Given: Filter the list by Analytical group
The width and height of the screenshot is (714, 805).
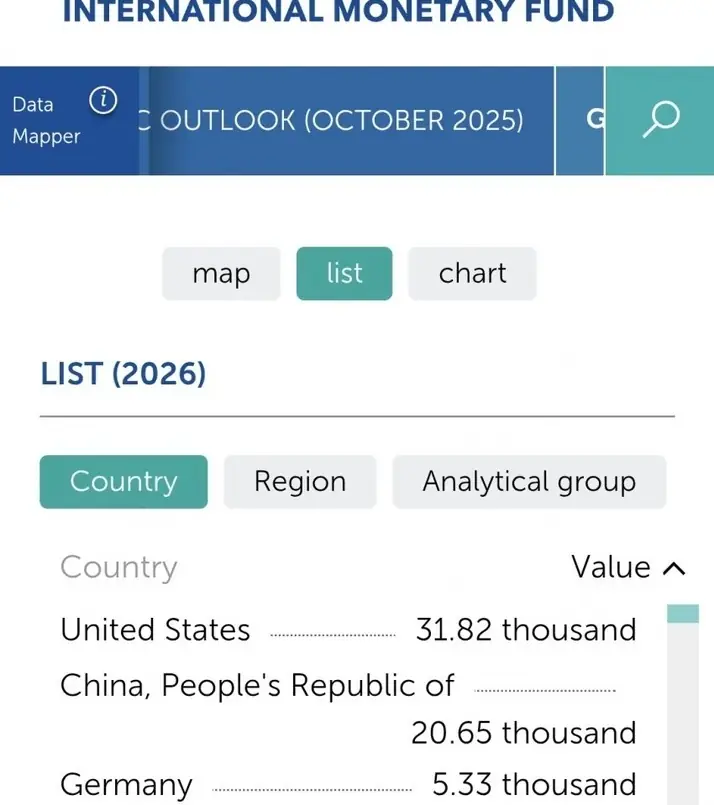Looking at the screenshot, I should pyautogui.click(x=529, y=482).
